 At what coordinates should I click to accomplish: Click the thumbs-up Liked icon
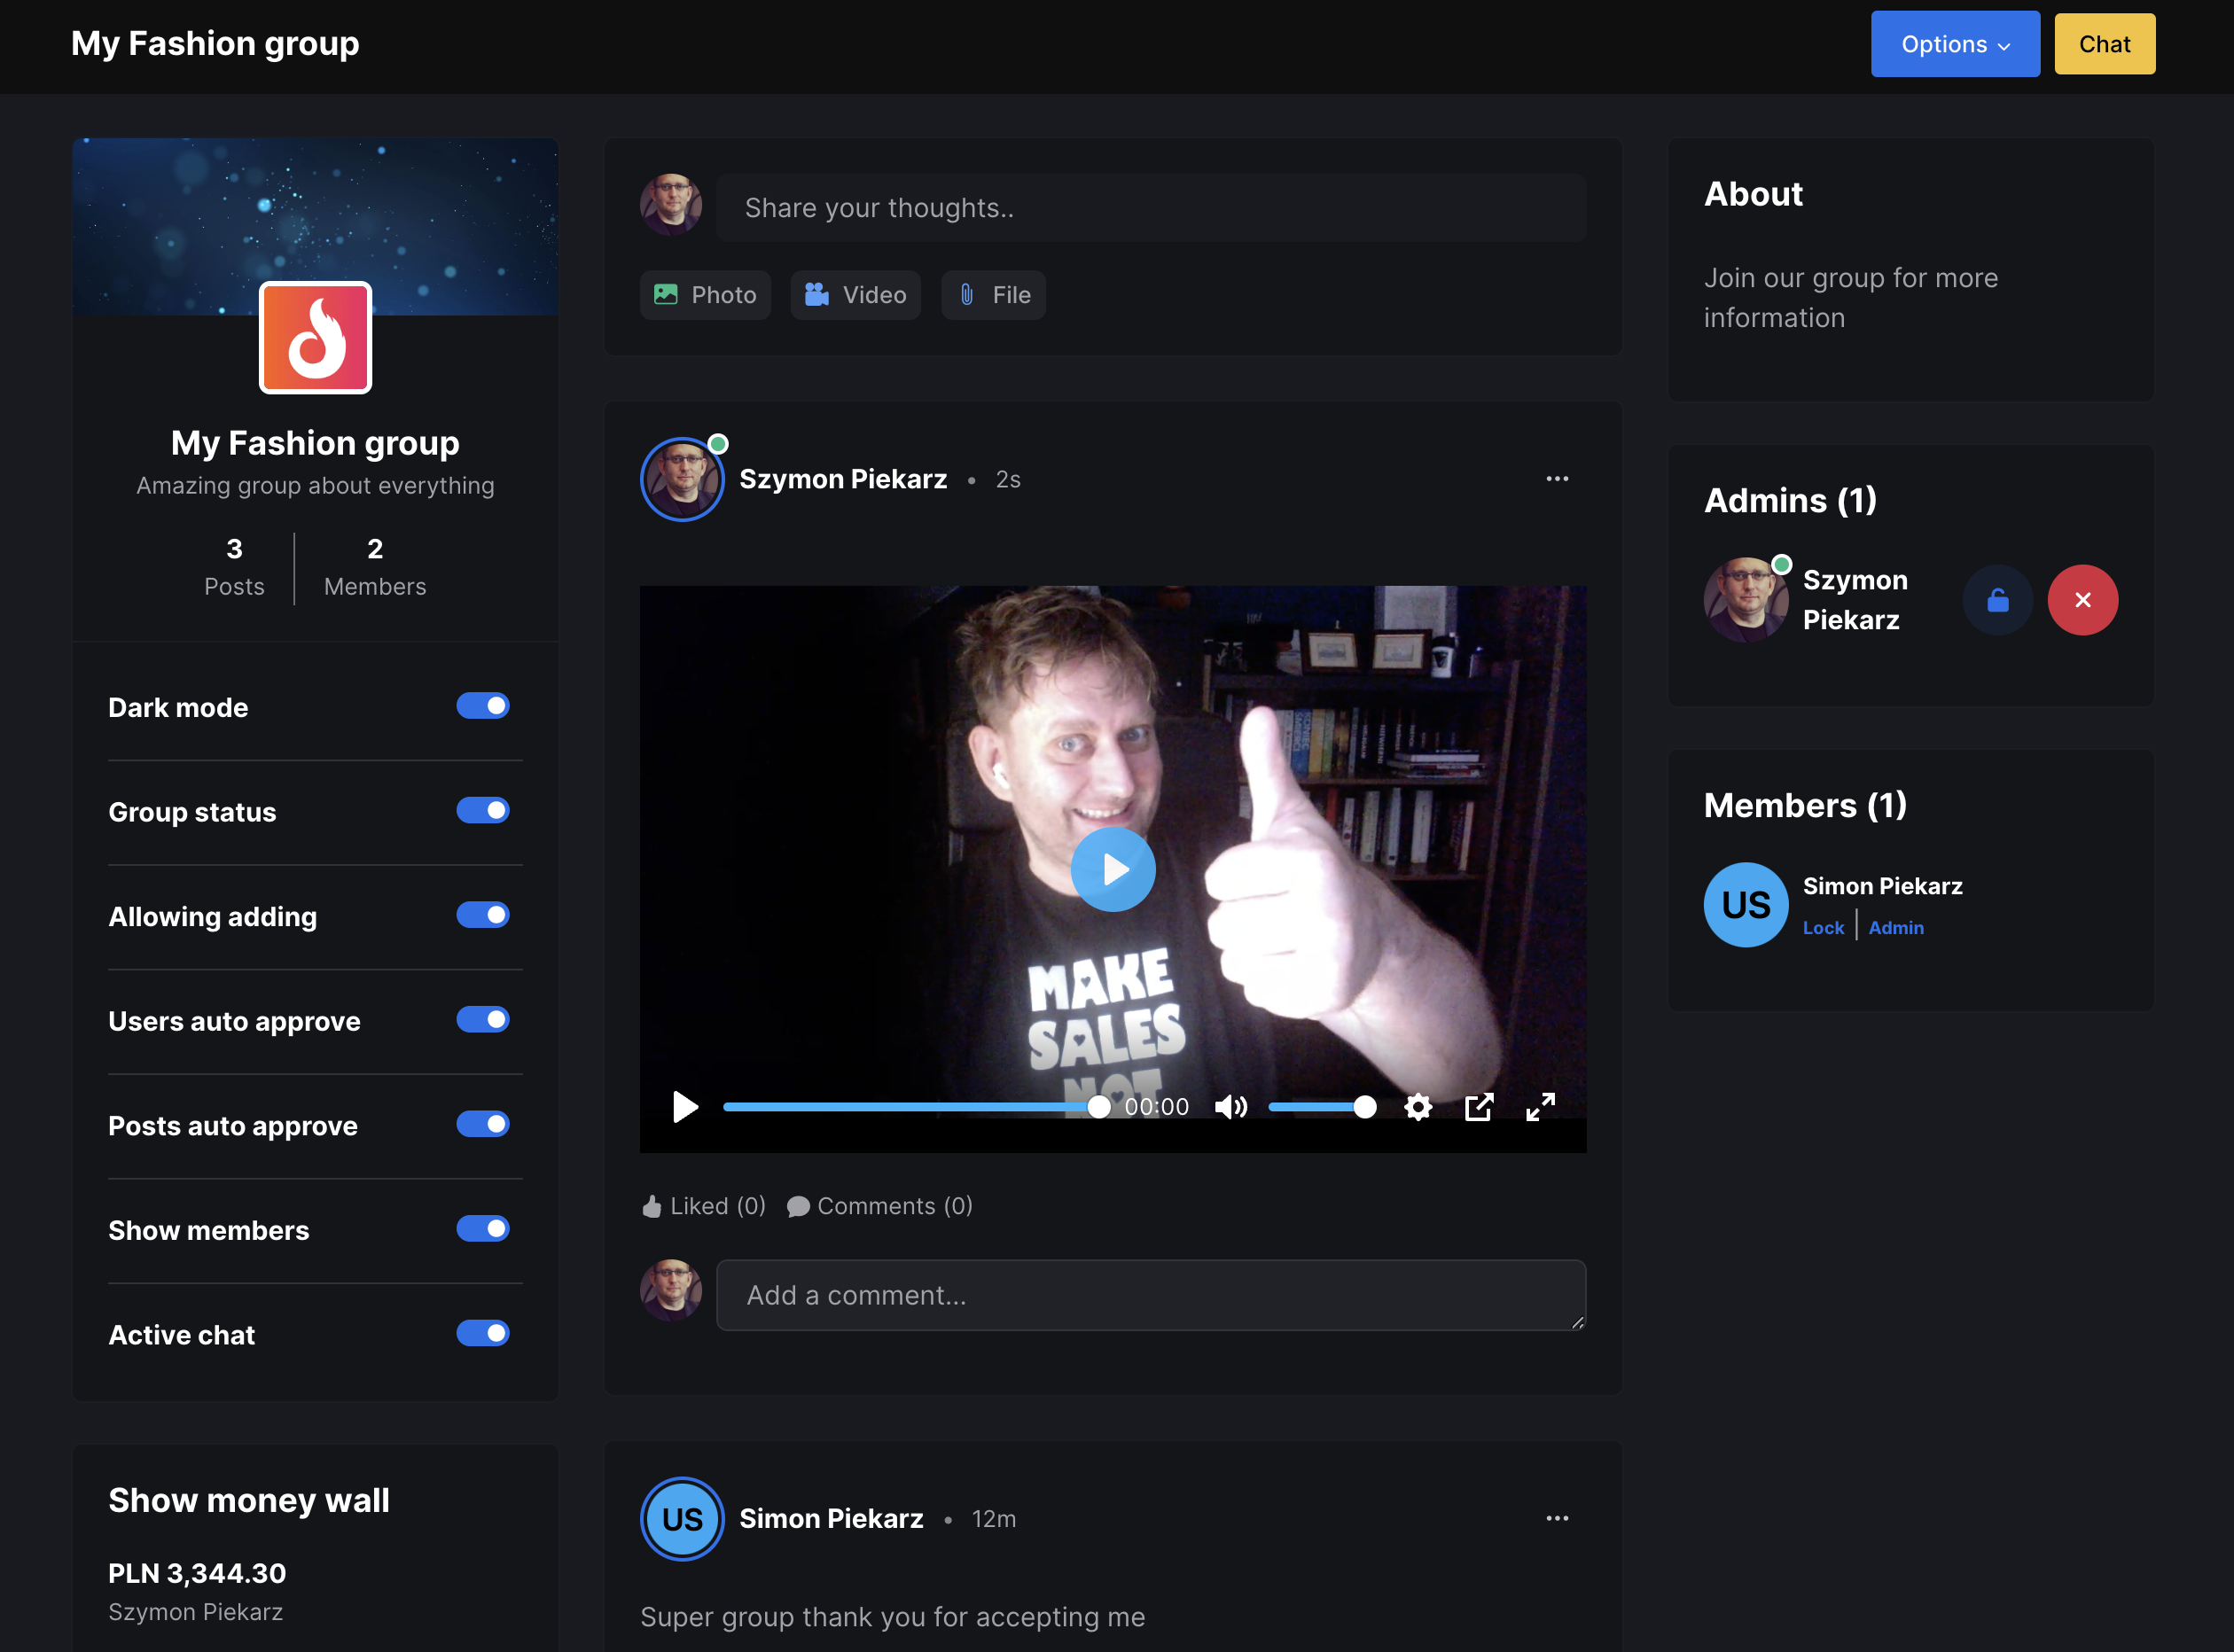pos(652,1206)
